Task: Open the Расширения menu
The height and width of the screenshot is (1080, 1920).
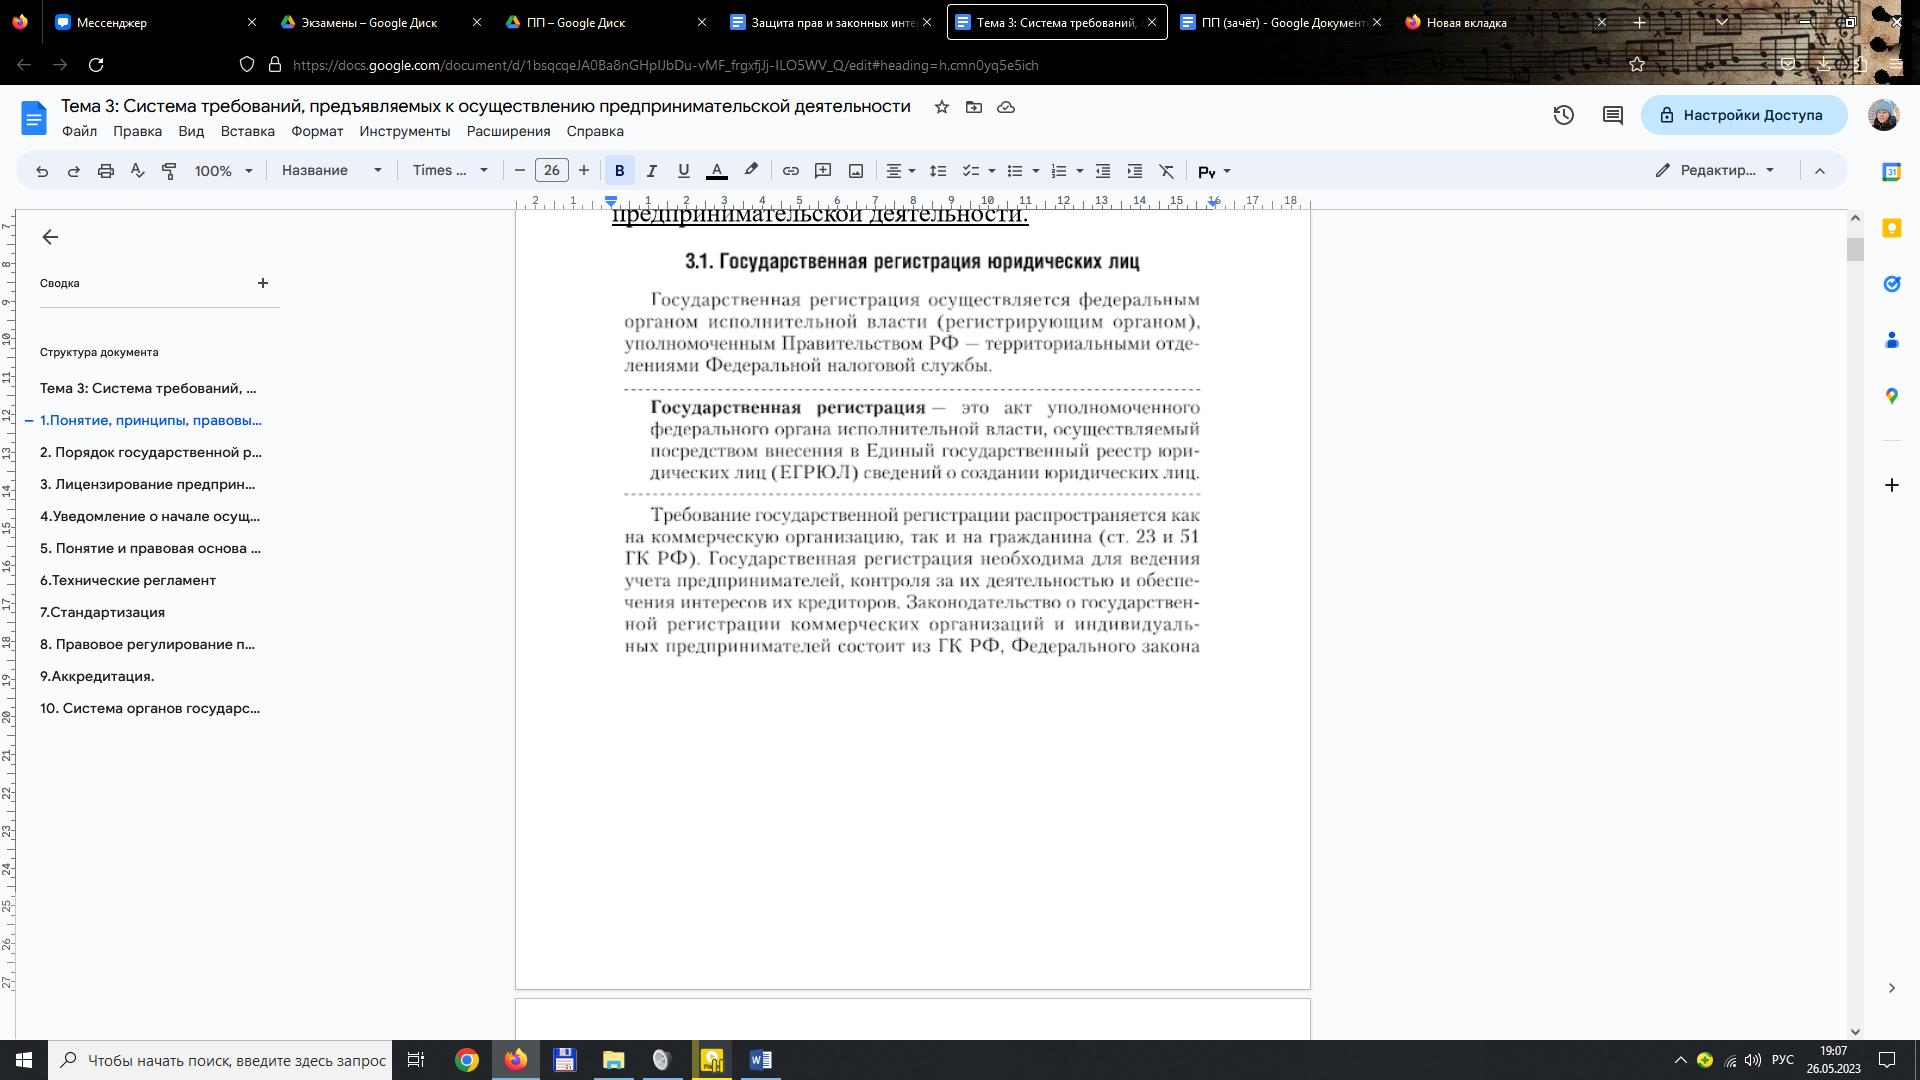Action: point(509,131)
